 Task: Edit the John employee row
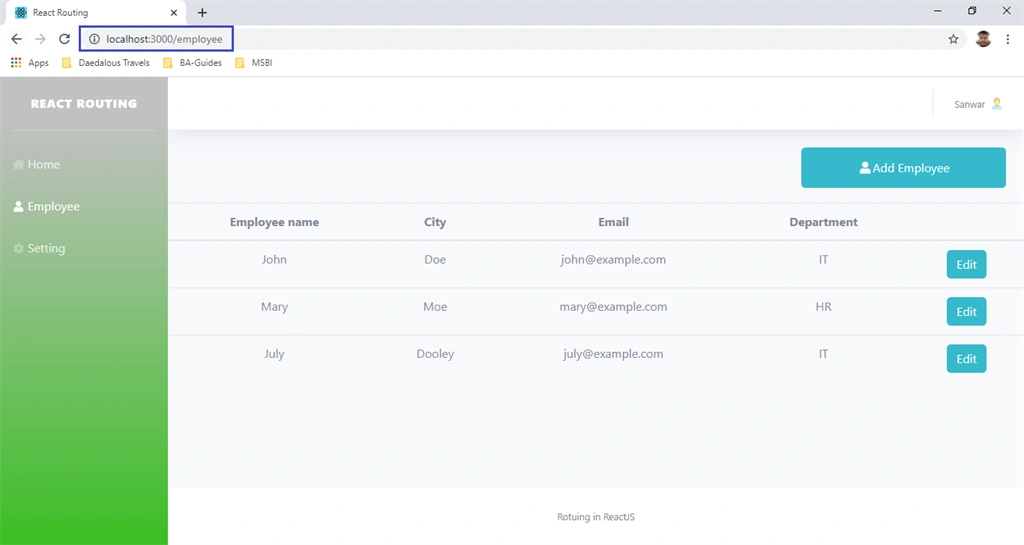pyautogui.click(x=967, y=264)
